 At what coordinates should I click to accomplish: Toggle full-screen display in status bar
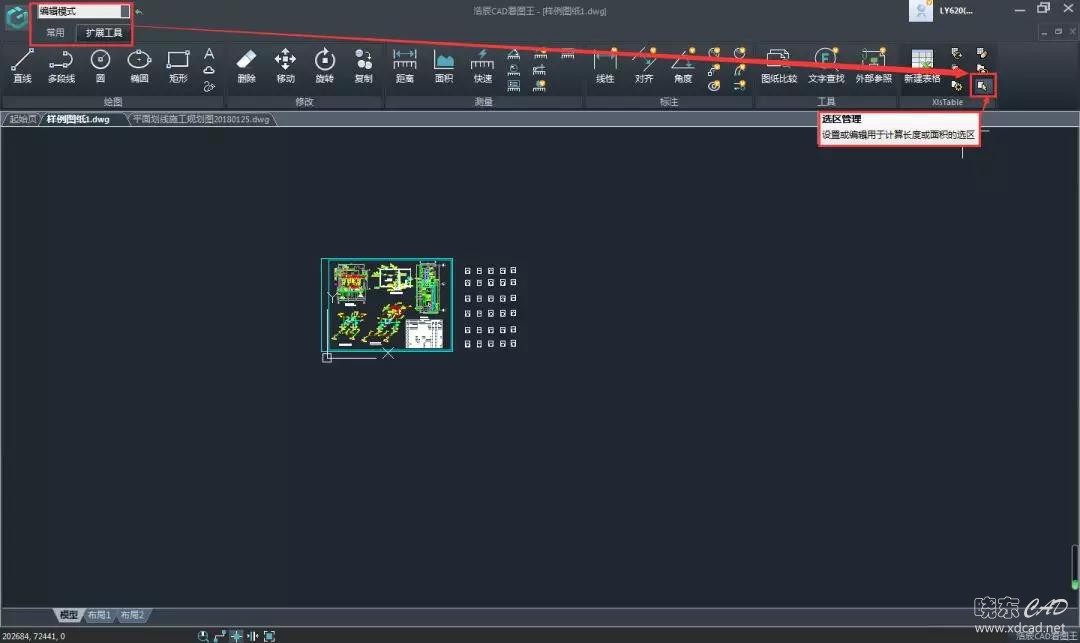tap(269, 636)
